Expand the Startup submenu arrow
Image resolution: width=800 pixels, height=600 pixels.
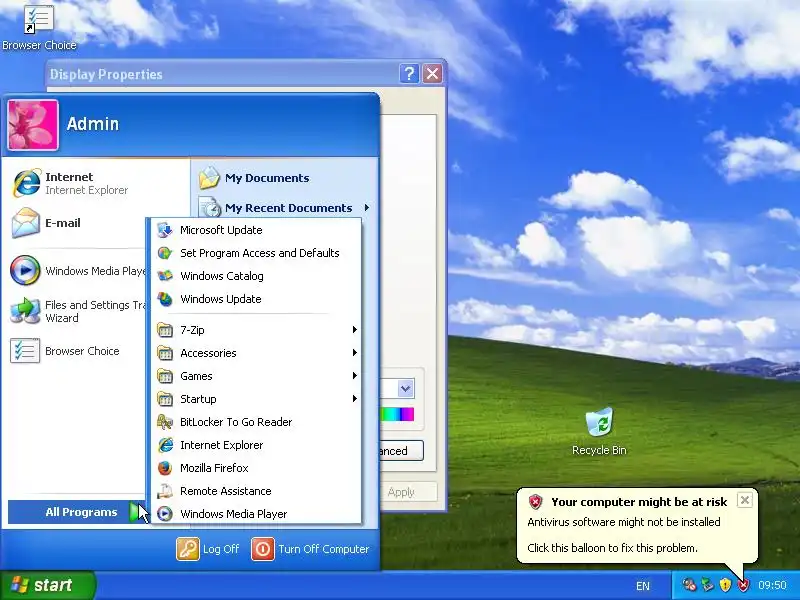coord(354,399)
